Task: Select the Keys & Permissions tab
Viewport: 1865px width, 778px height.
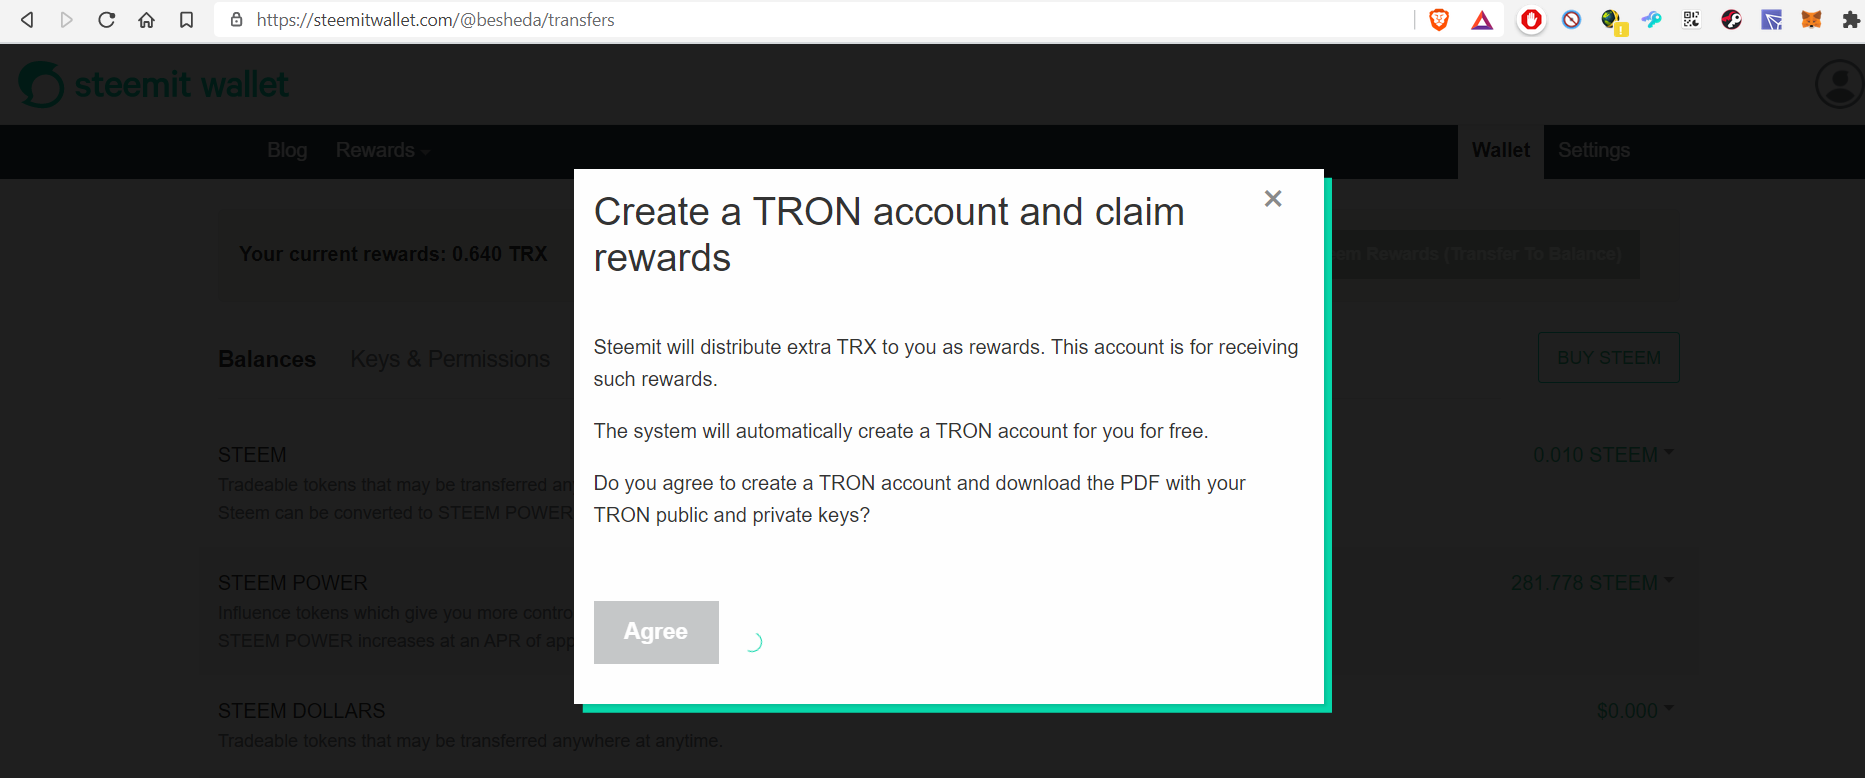Action: pos(450,359)
